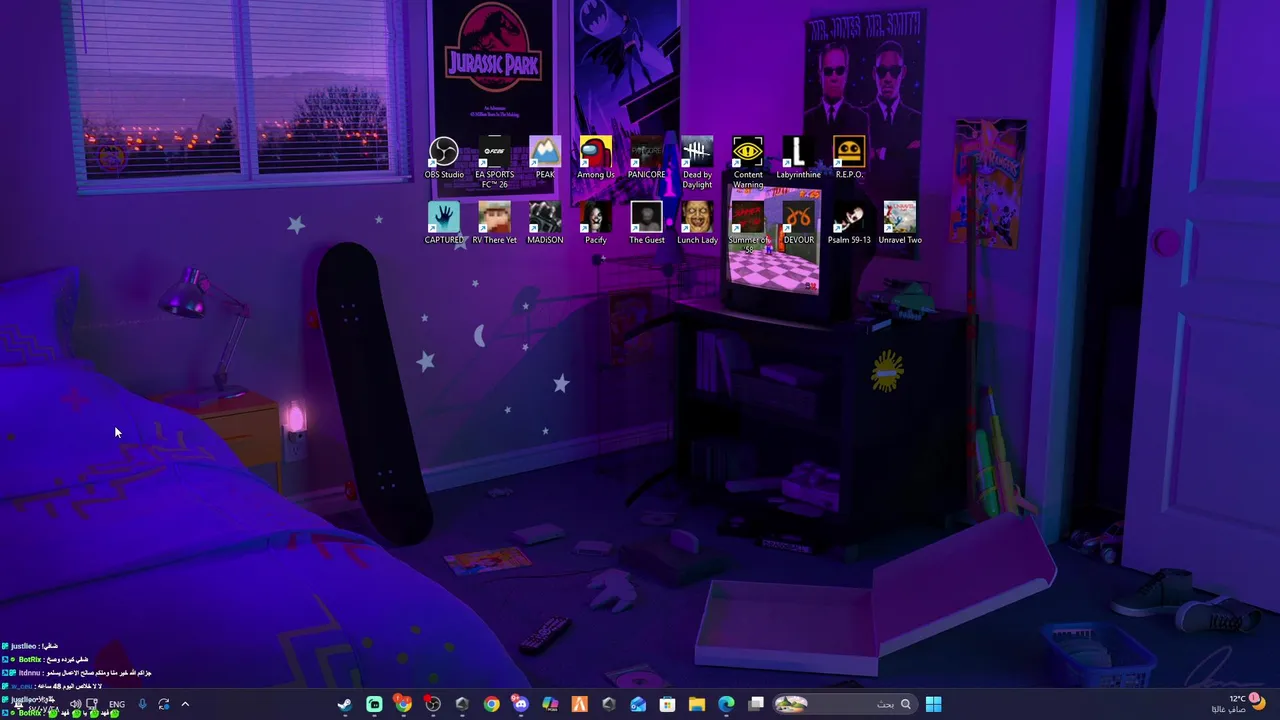The width and height of the screenshot is (1280, 720).
Task: Open the R.E.P.O. desktop shortcut
Action: click(849, 159)
